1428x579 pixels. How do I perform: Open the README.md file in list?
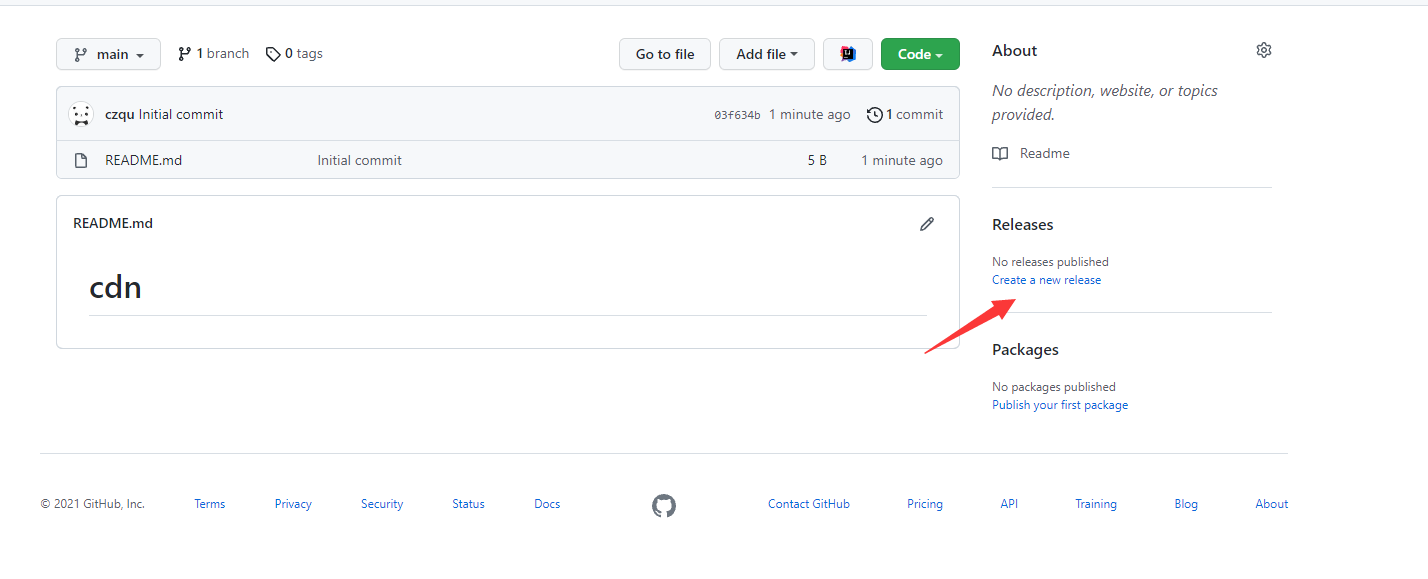[143, 160]
